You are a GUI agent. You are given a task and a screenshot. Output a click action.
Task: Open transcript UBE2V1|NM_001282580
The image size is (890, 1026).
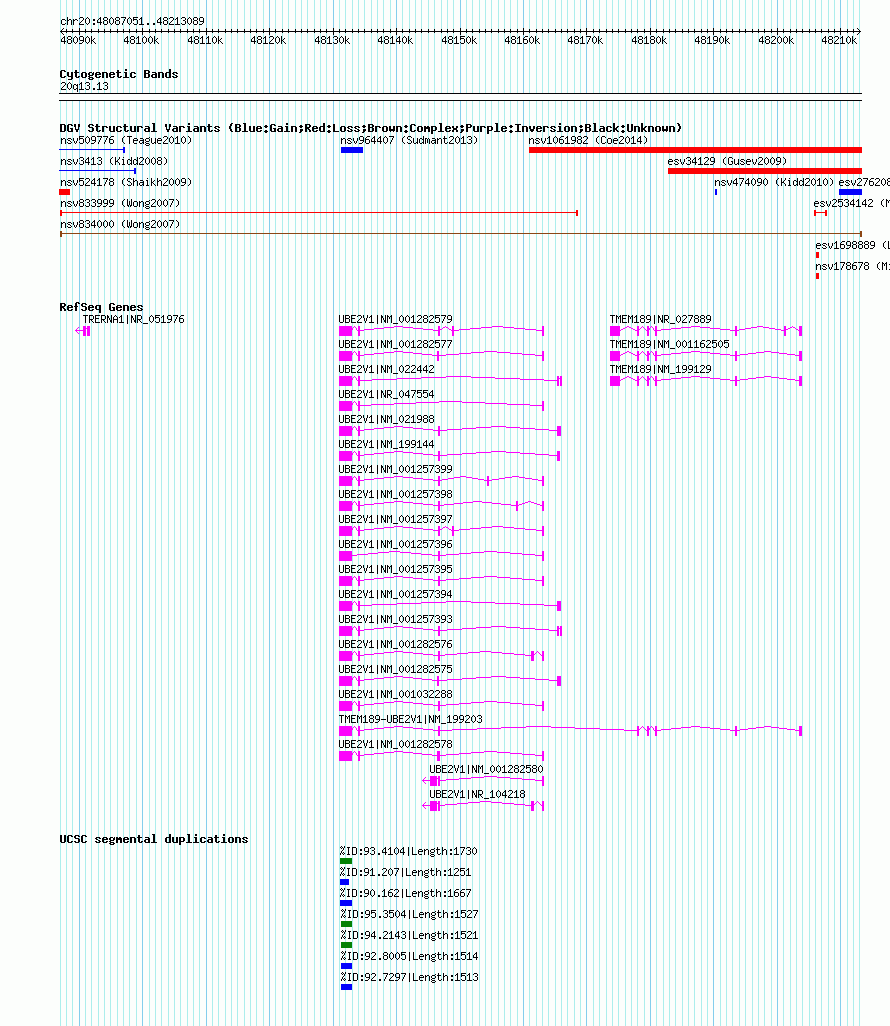pos(486,769)
